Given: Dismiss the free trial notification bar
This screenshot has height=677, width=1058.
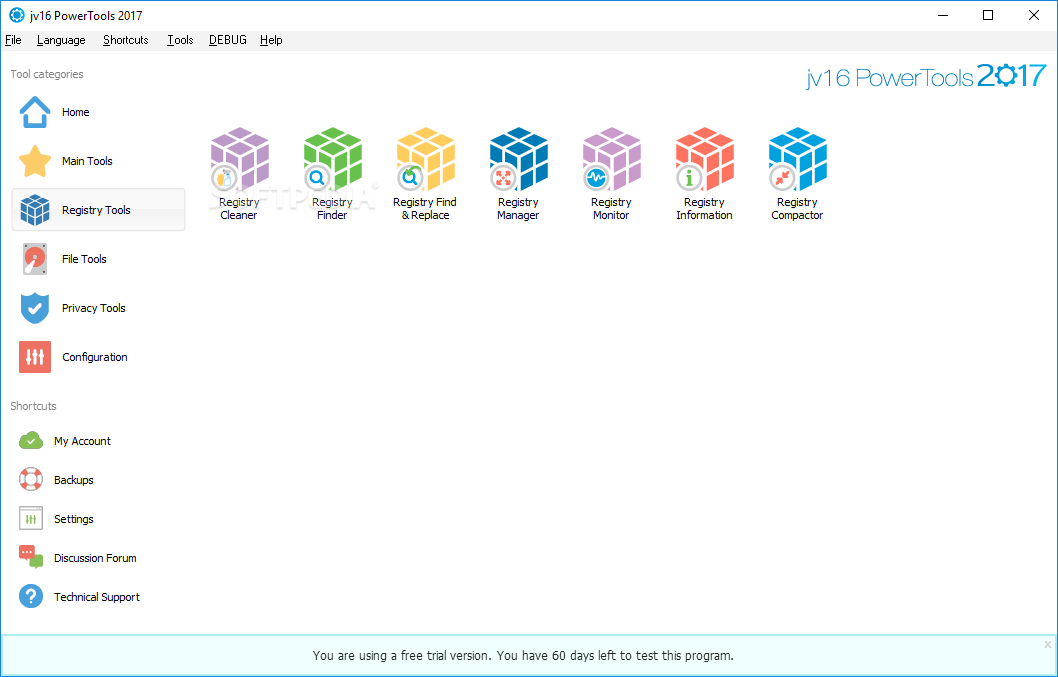Looking at the screenshot, I should tap(1048, 644).
